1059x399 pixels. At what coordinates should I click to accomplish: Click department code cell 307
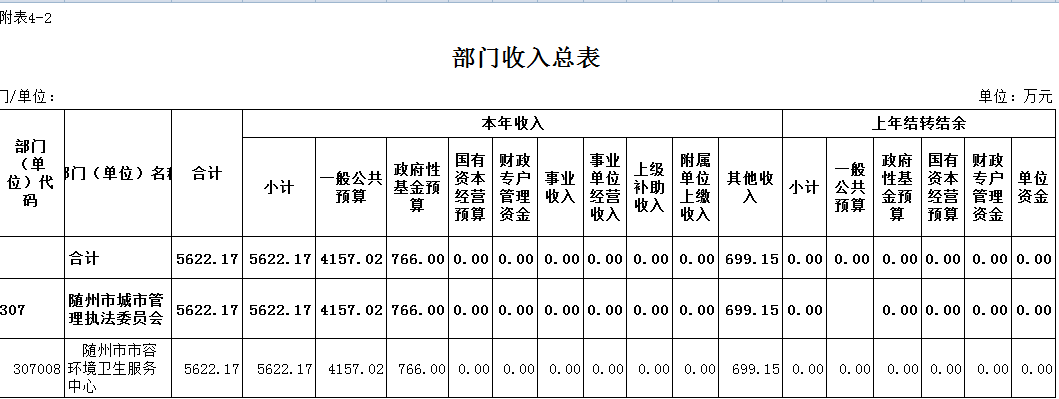(x=32, y=310)
